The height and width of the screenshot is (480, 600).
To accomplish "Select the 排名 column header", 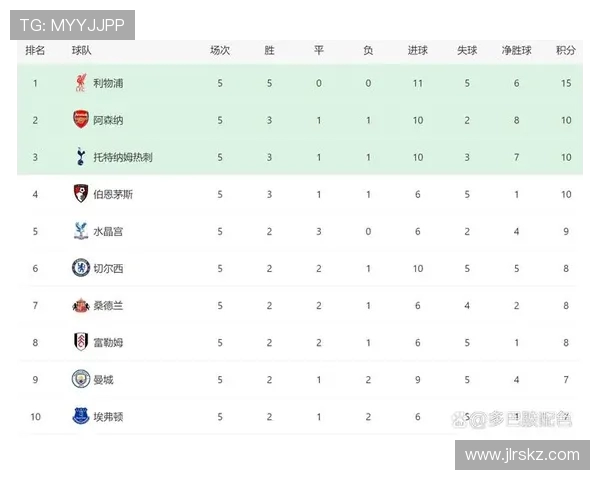I will (35, 50).
